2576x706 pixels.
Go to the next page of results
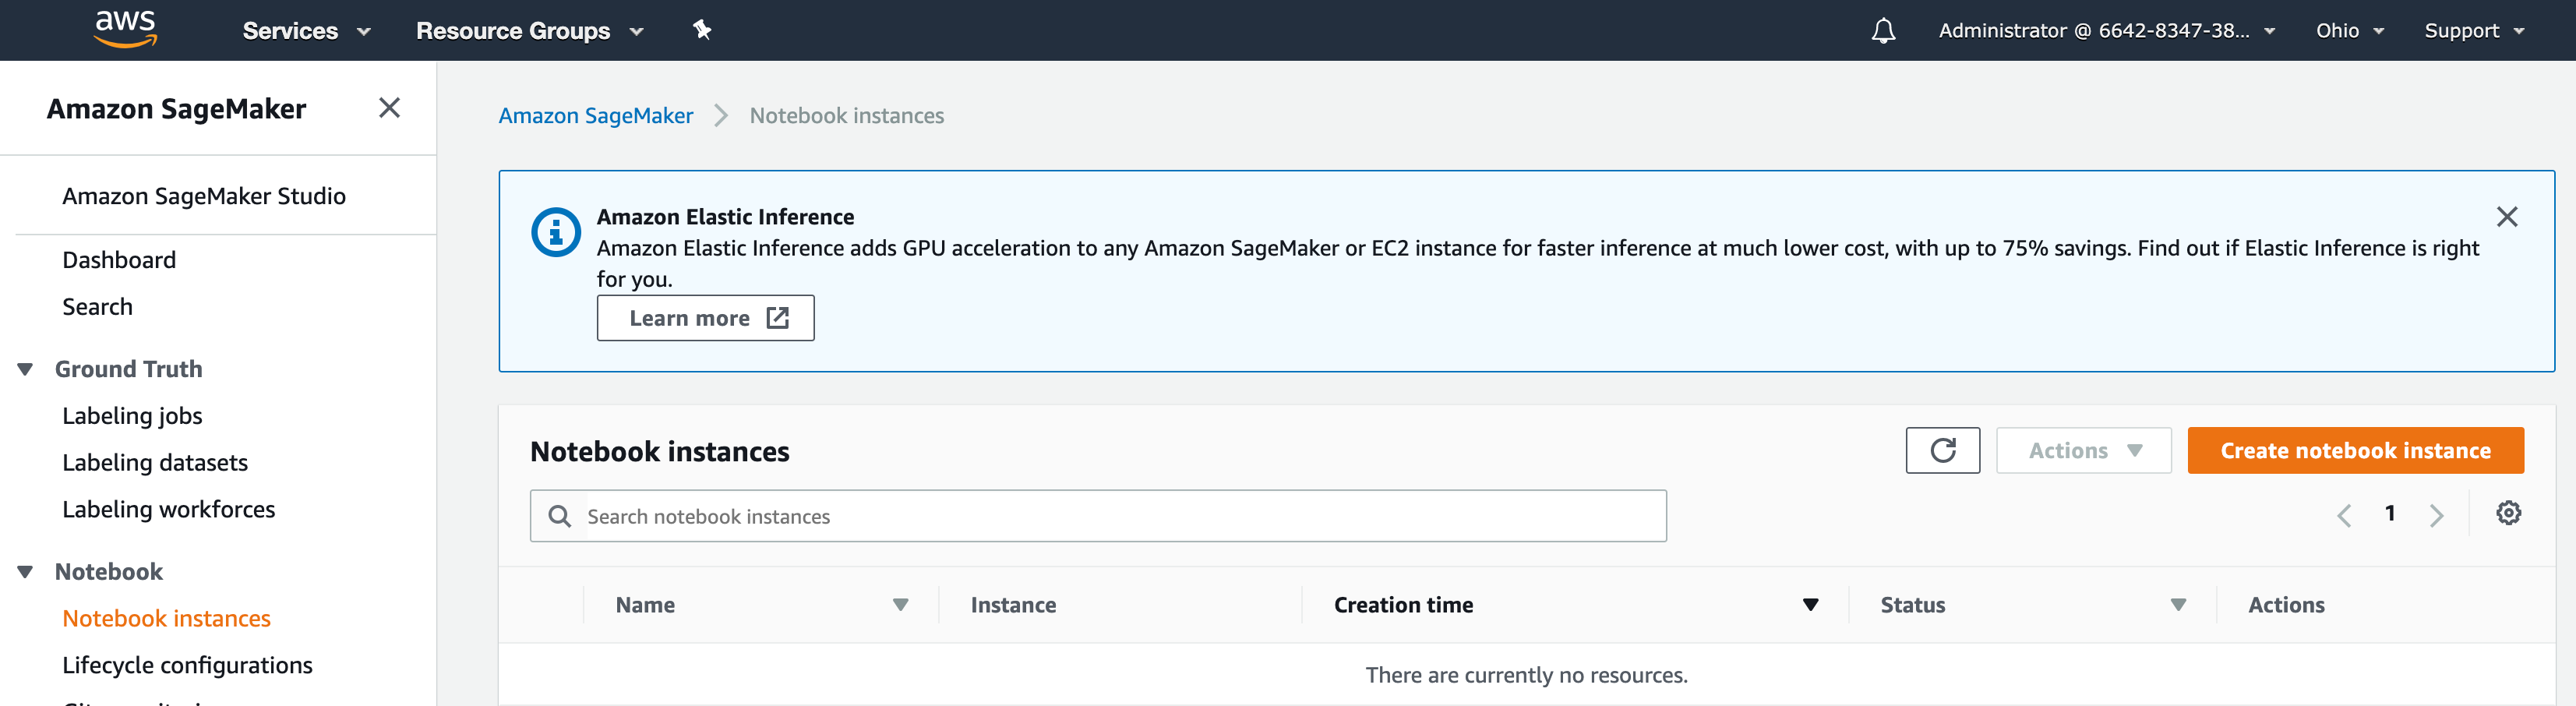(2437, 514)
